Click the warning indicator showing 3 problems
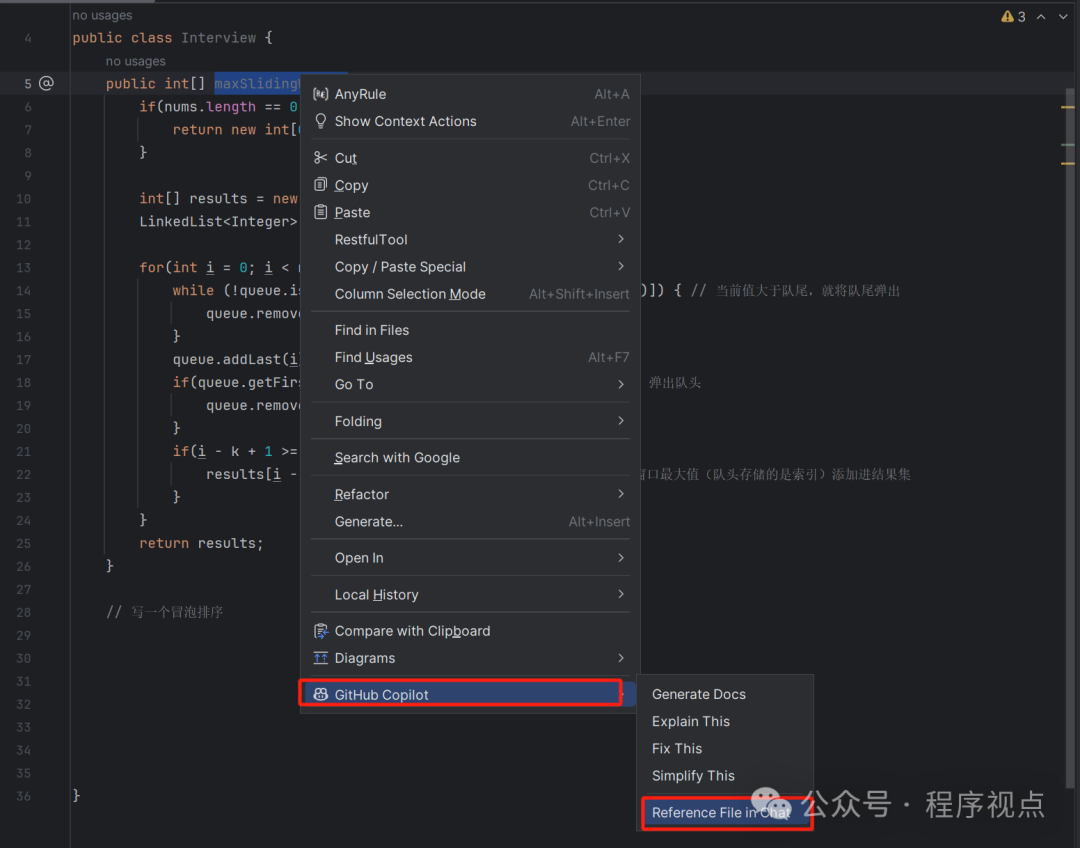Image resolution: width=1080 pixels, height=848 pixels. click(1013, 17)
